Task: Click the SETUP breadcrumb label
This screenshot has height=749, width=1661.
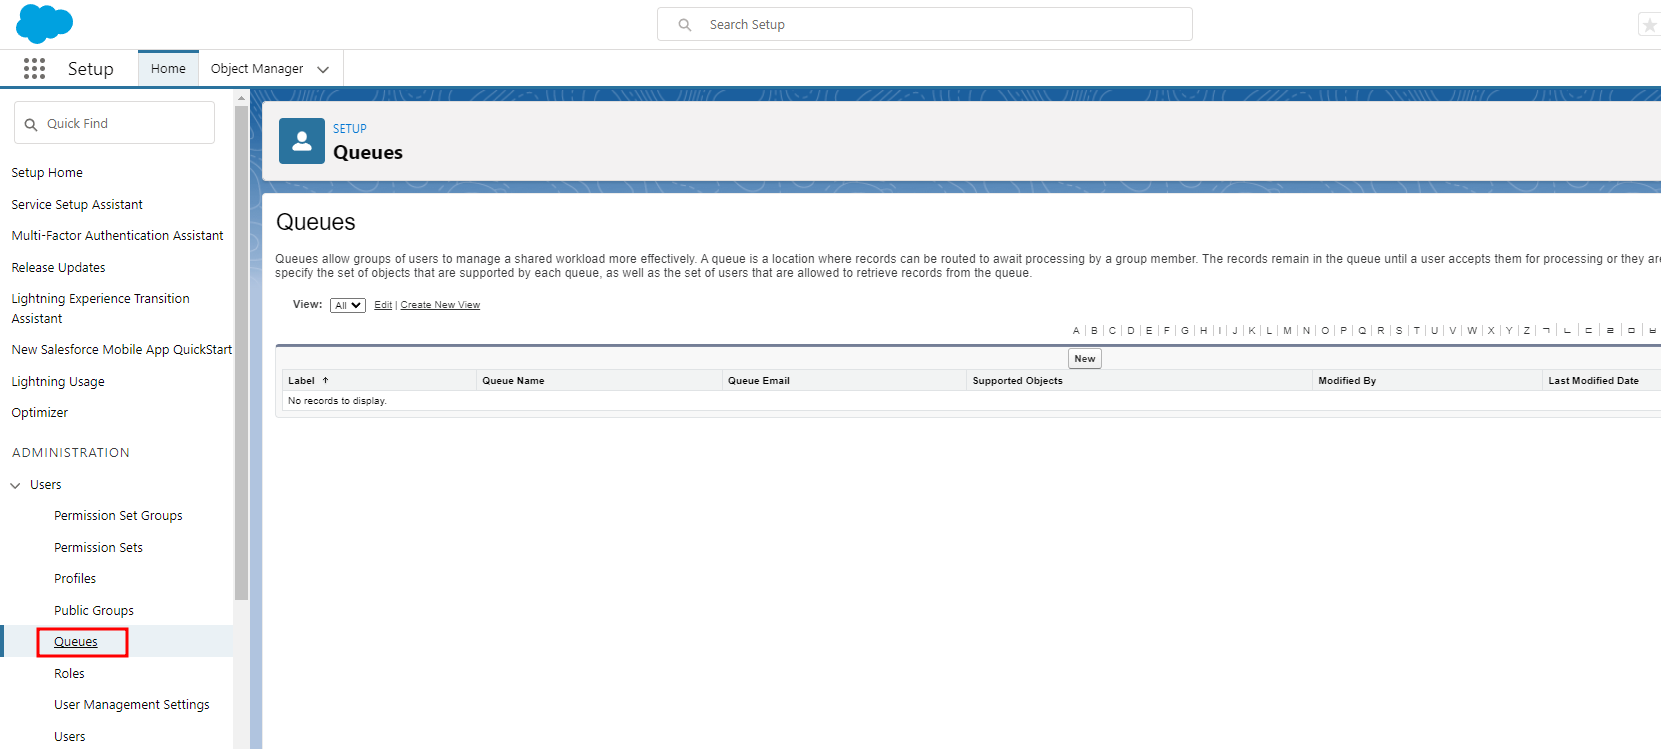Action: tap(350, 129)
